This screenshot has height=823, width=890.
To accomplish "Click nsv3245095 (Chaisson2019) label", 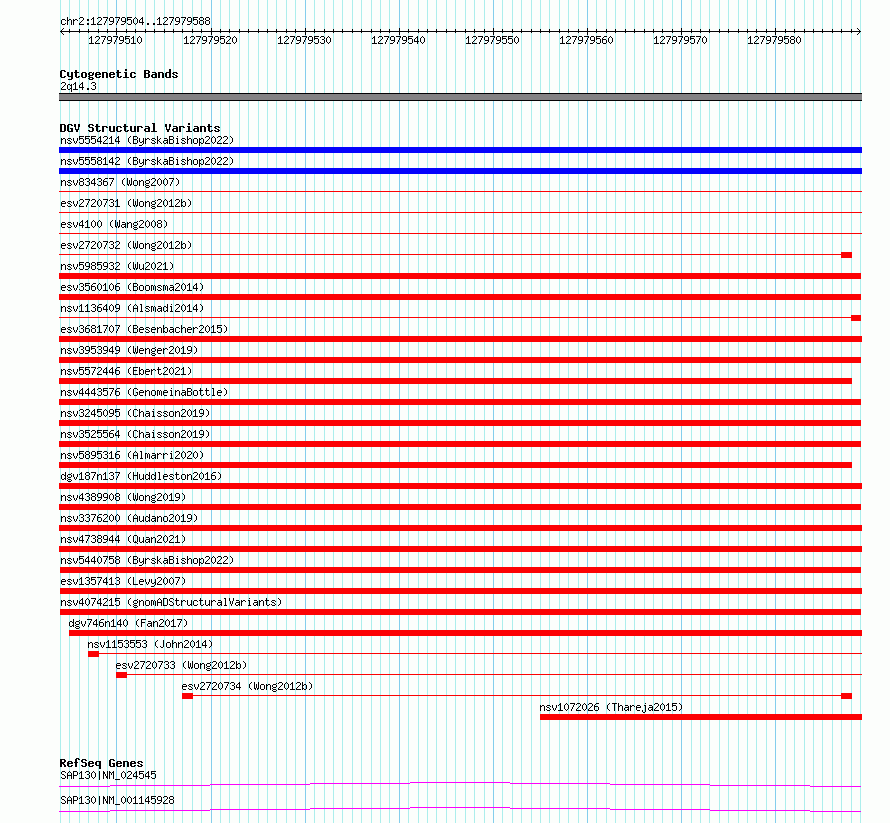I will [x=135, y=413].
